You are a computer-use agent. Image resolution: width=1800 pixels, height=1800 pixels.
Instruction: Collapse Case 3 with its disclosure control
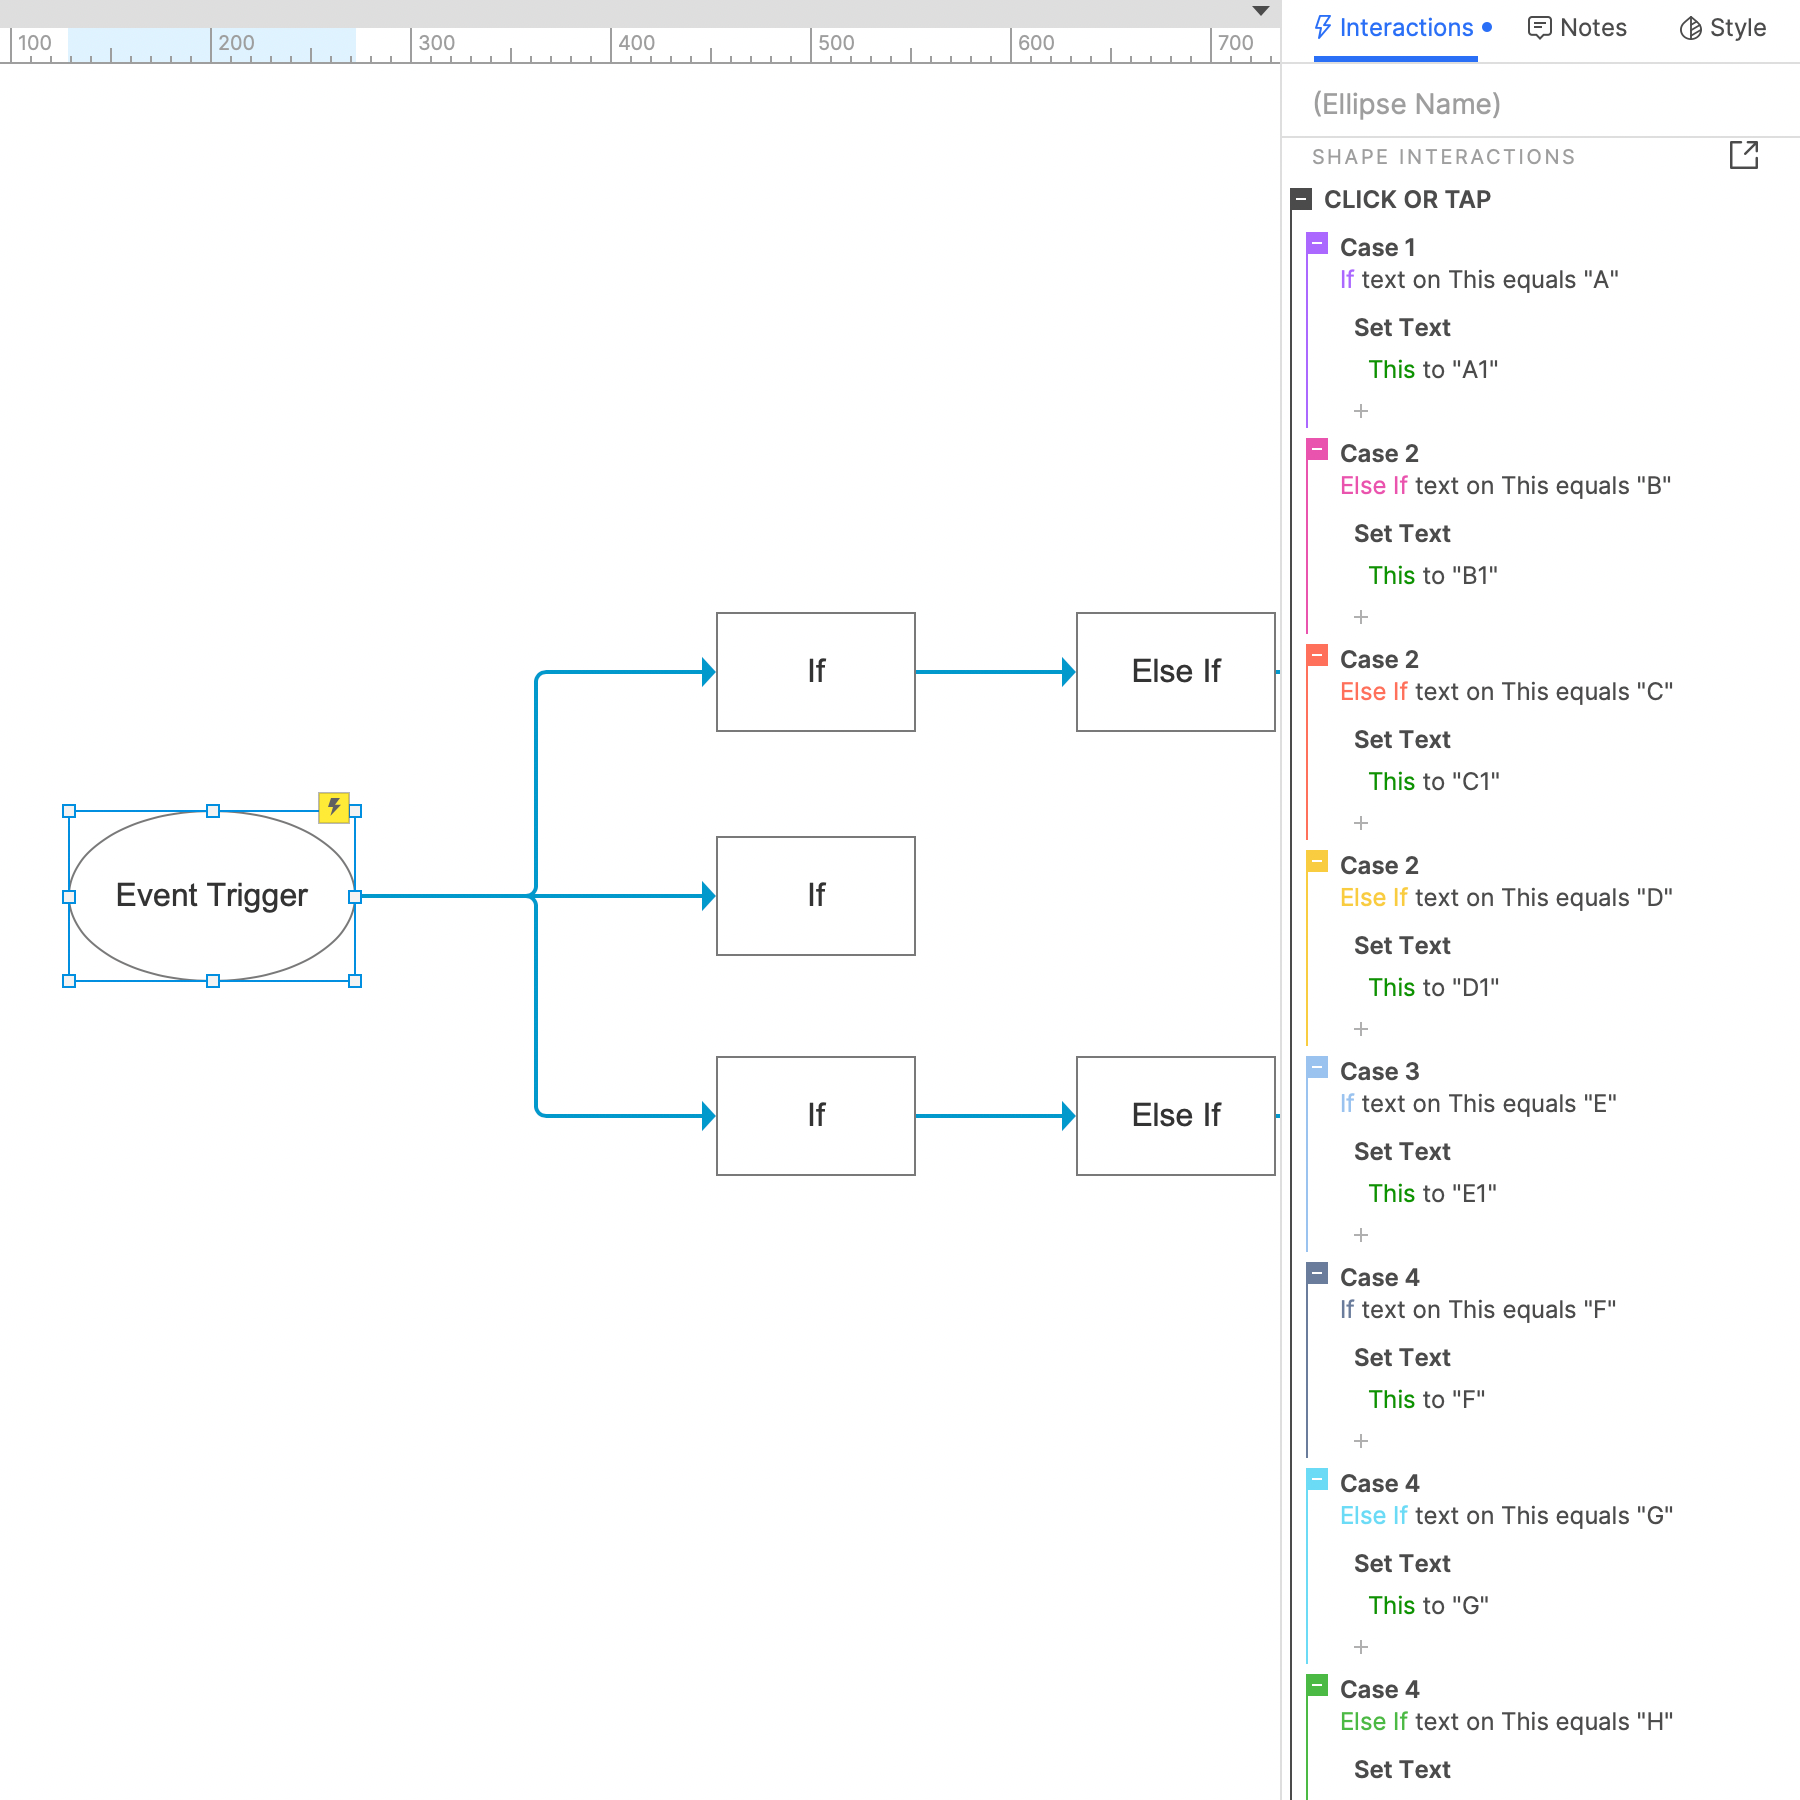pos(1317,1067)
